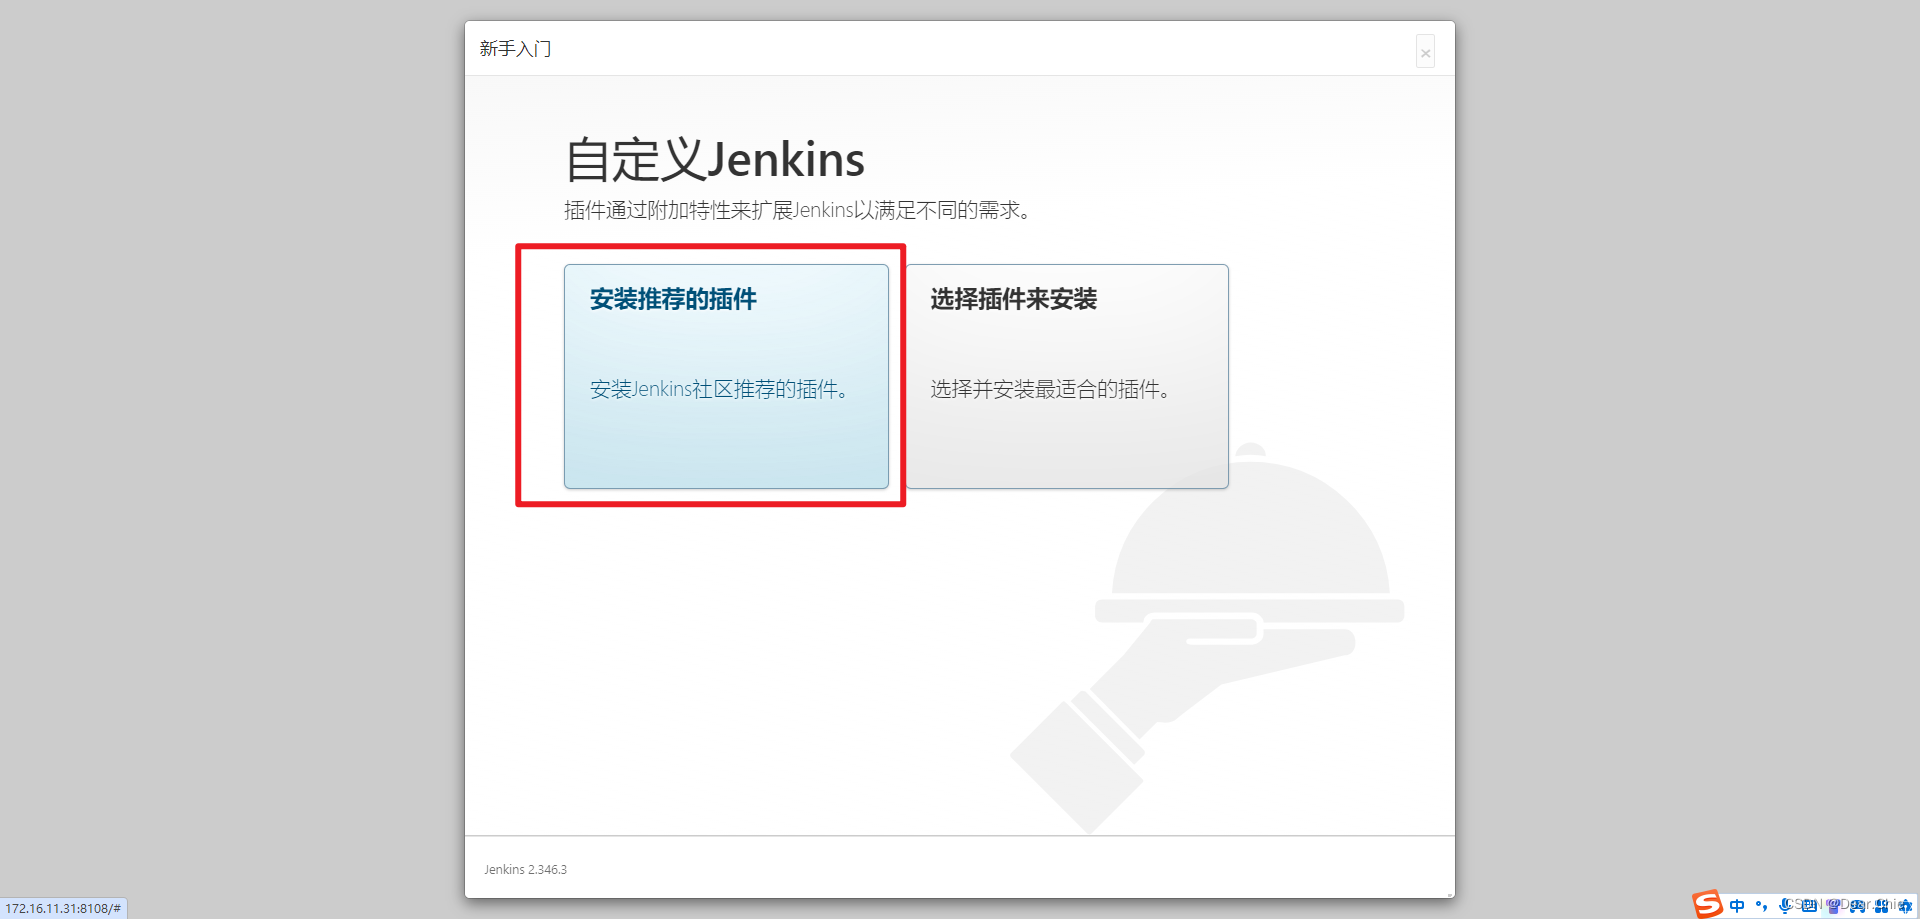Click the '安装Jenkins社区推荐的插件。' description
The image size is (1920, 919).
pos(720,389)
